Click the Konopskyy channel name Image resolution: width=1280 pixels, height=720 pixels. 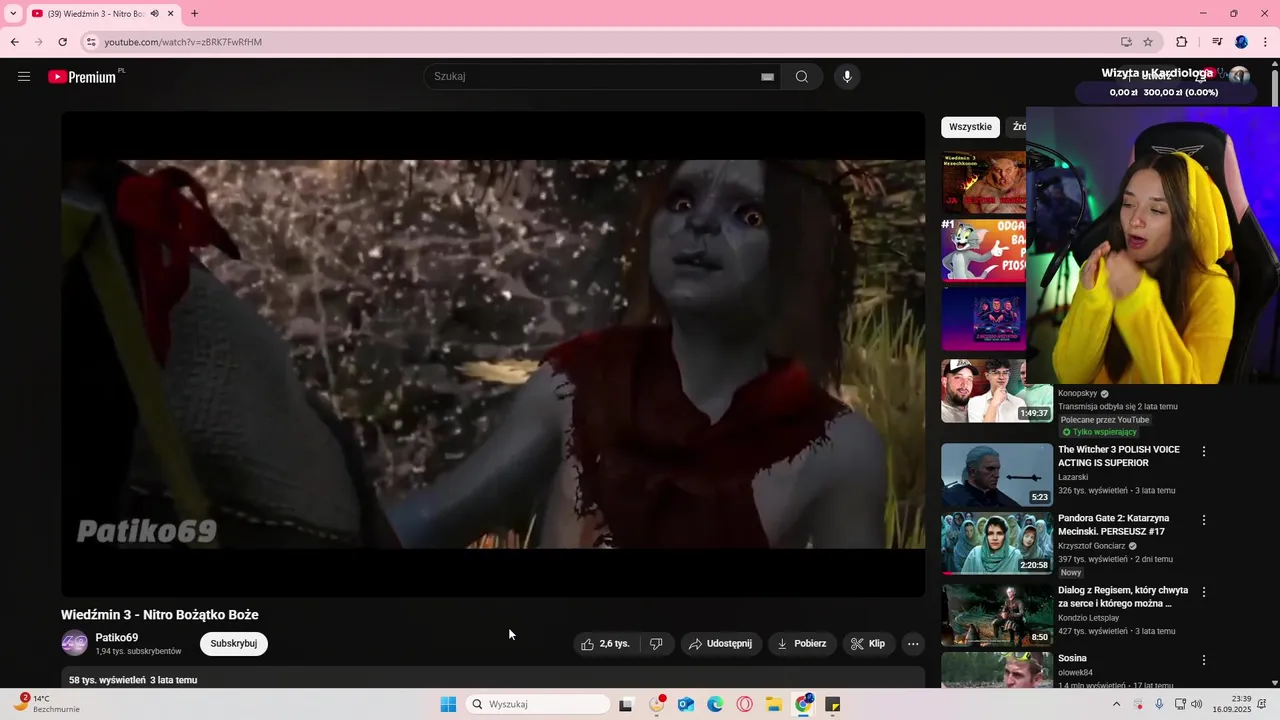tap(1077, 394)
